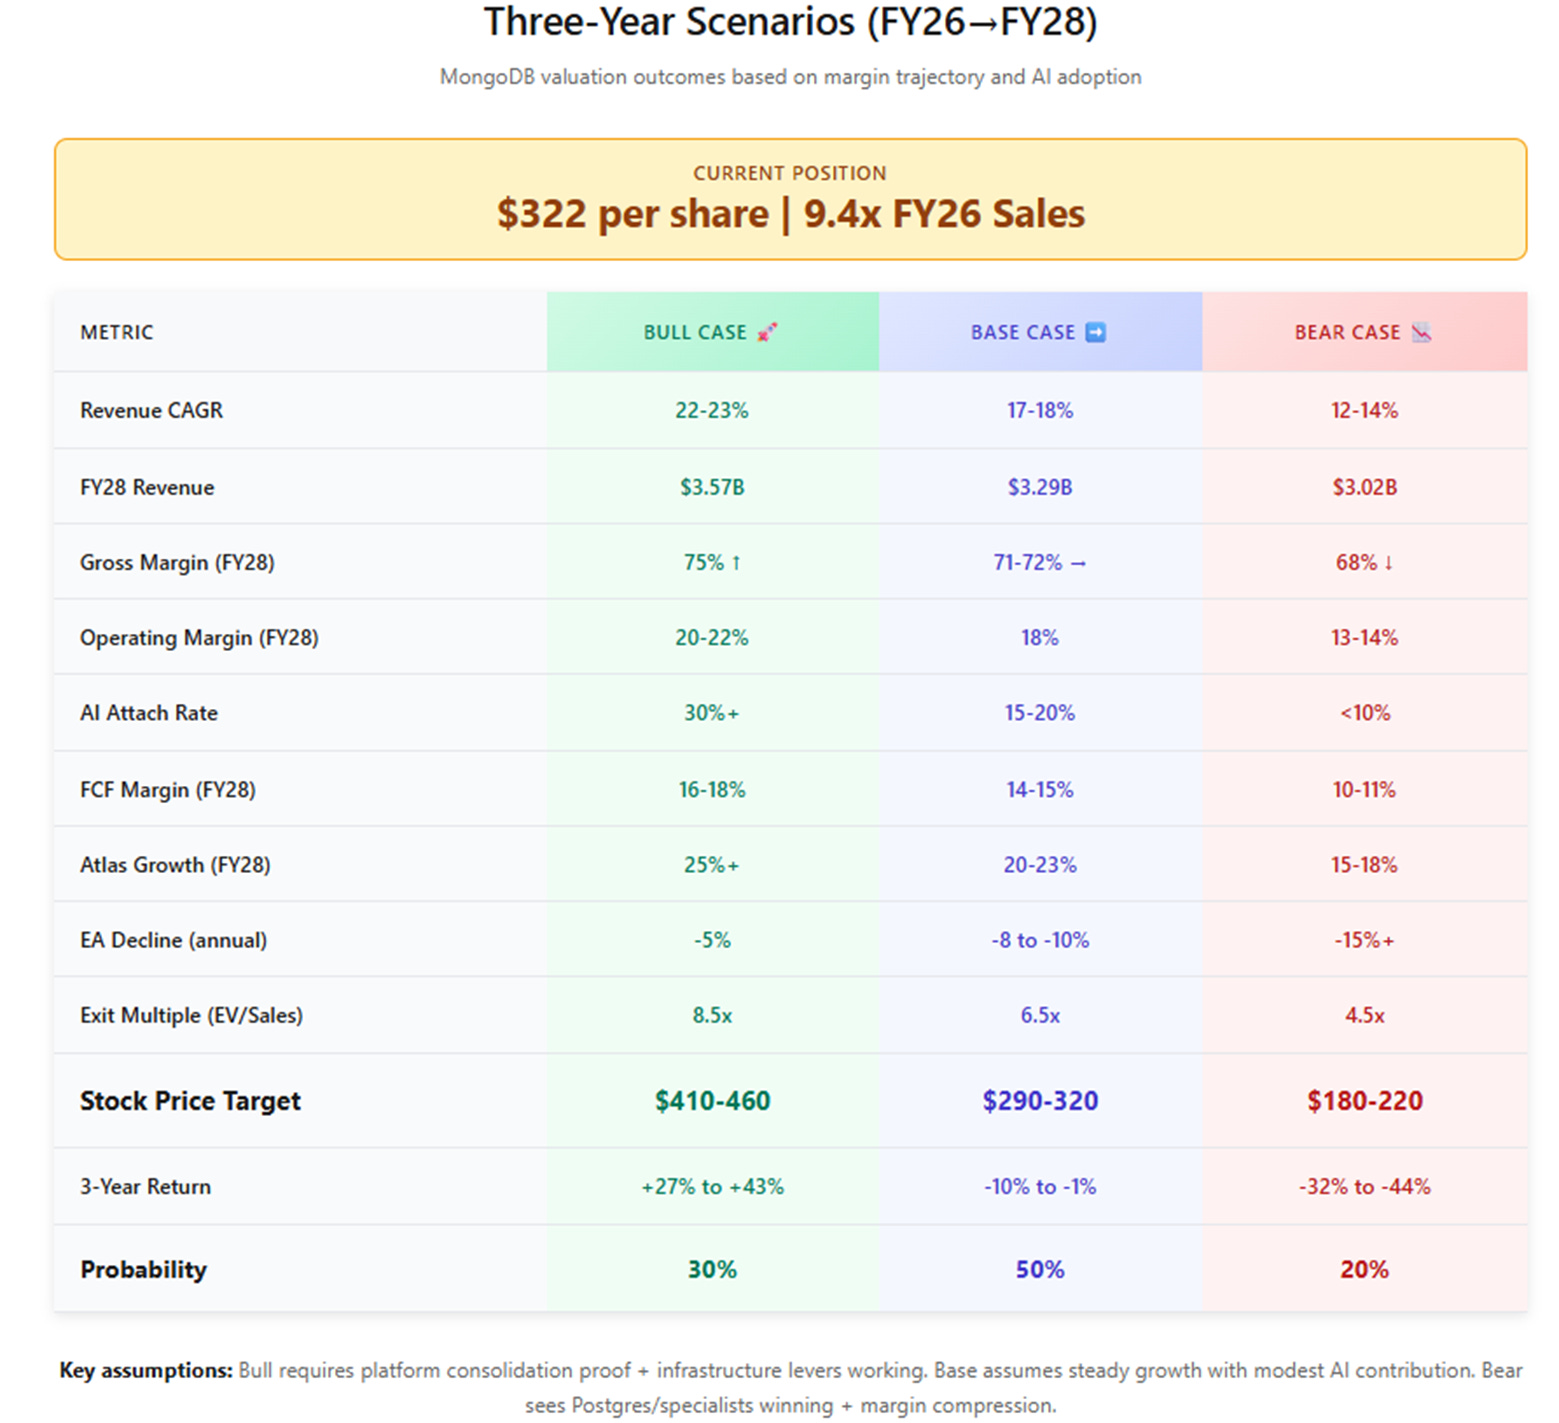Select the METRIC column header
The image size is (1559, 1423).
point(117,332)
